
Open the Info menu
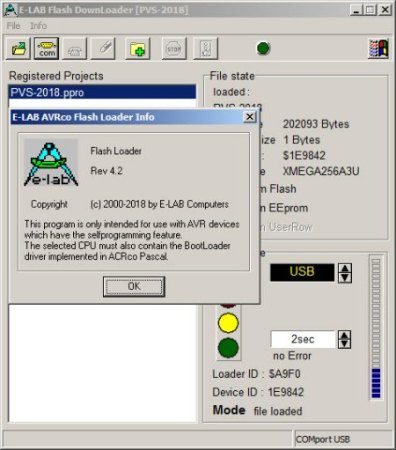pyautogui.click(x=38, y=26)
